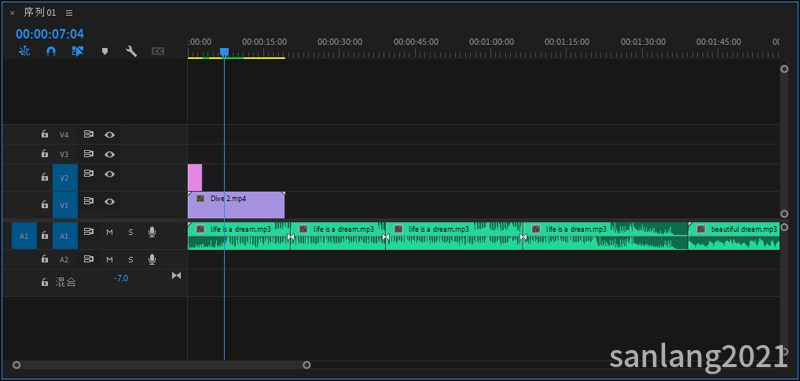Click the mix track output icon
This screenshot has width=800, height=381.
(176, 275)
